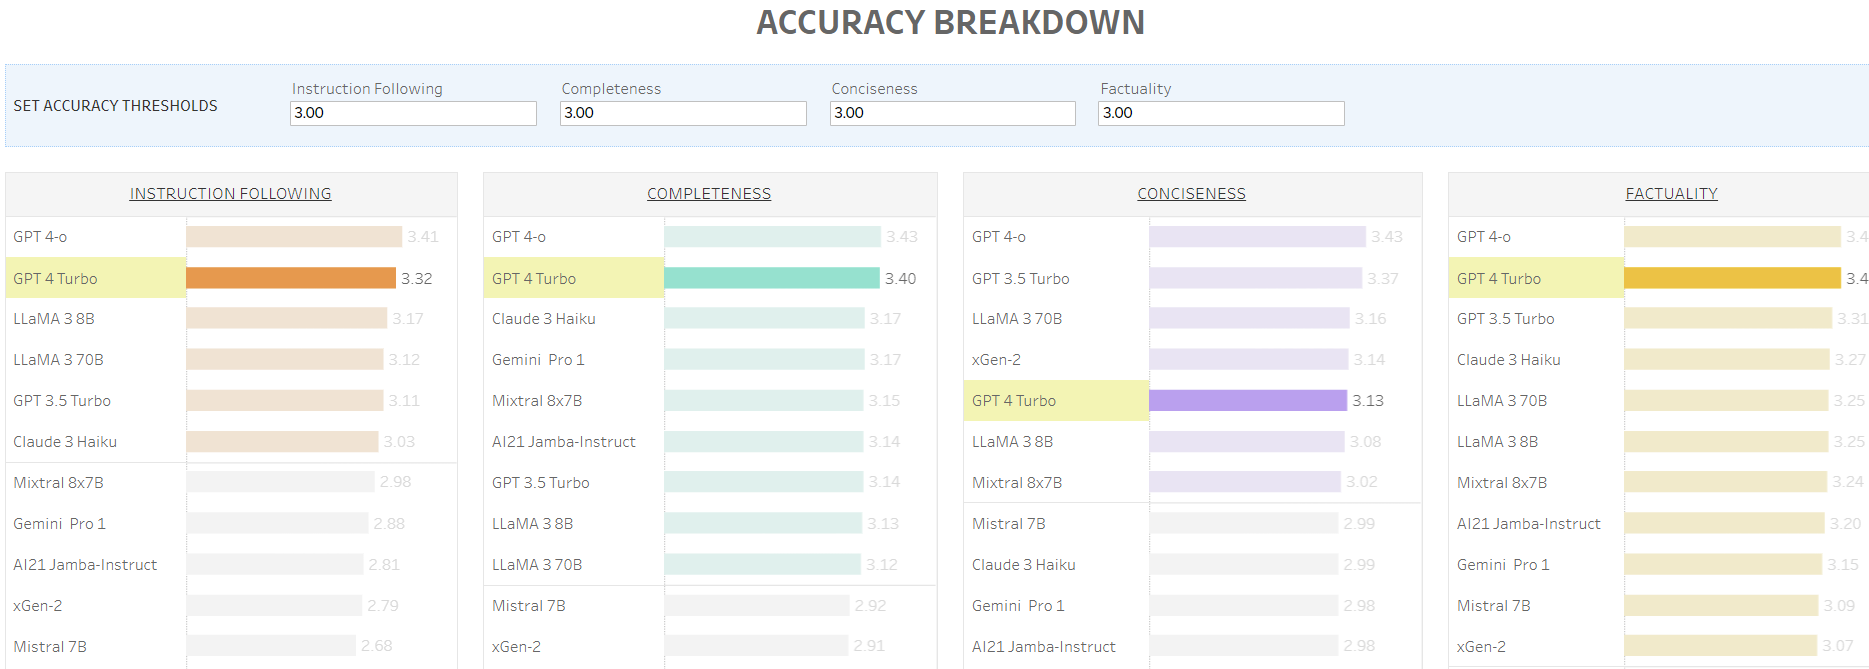Click Mistral 7B in Instruction Following list
This screenshot has height=669, width=1869.
pyautogui.click(x=50, y=647)
